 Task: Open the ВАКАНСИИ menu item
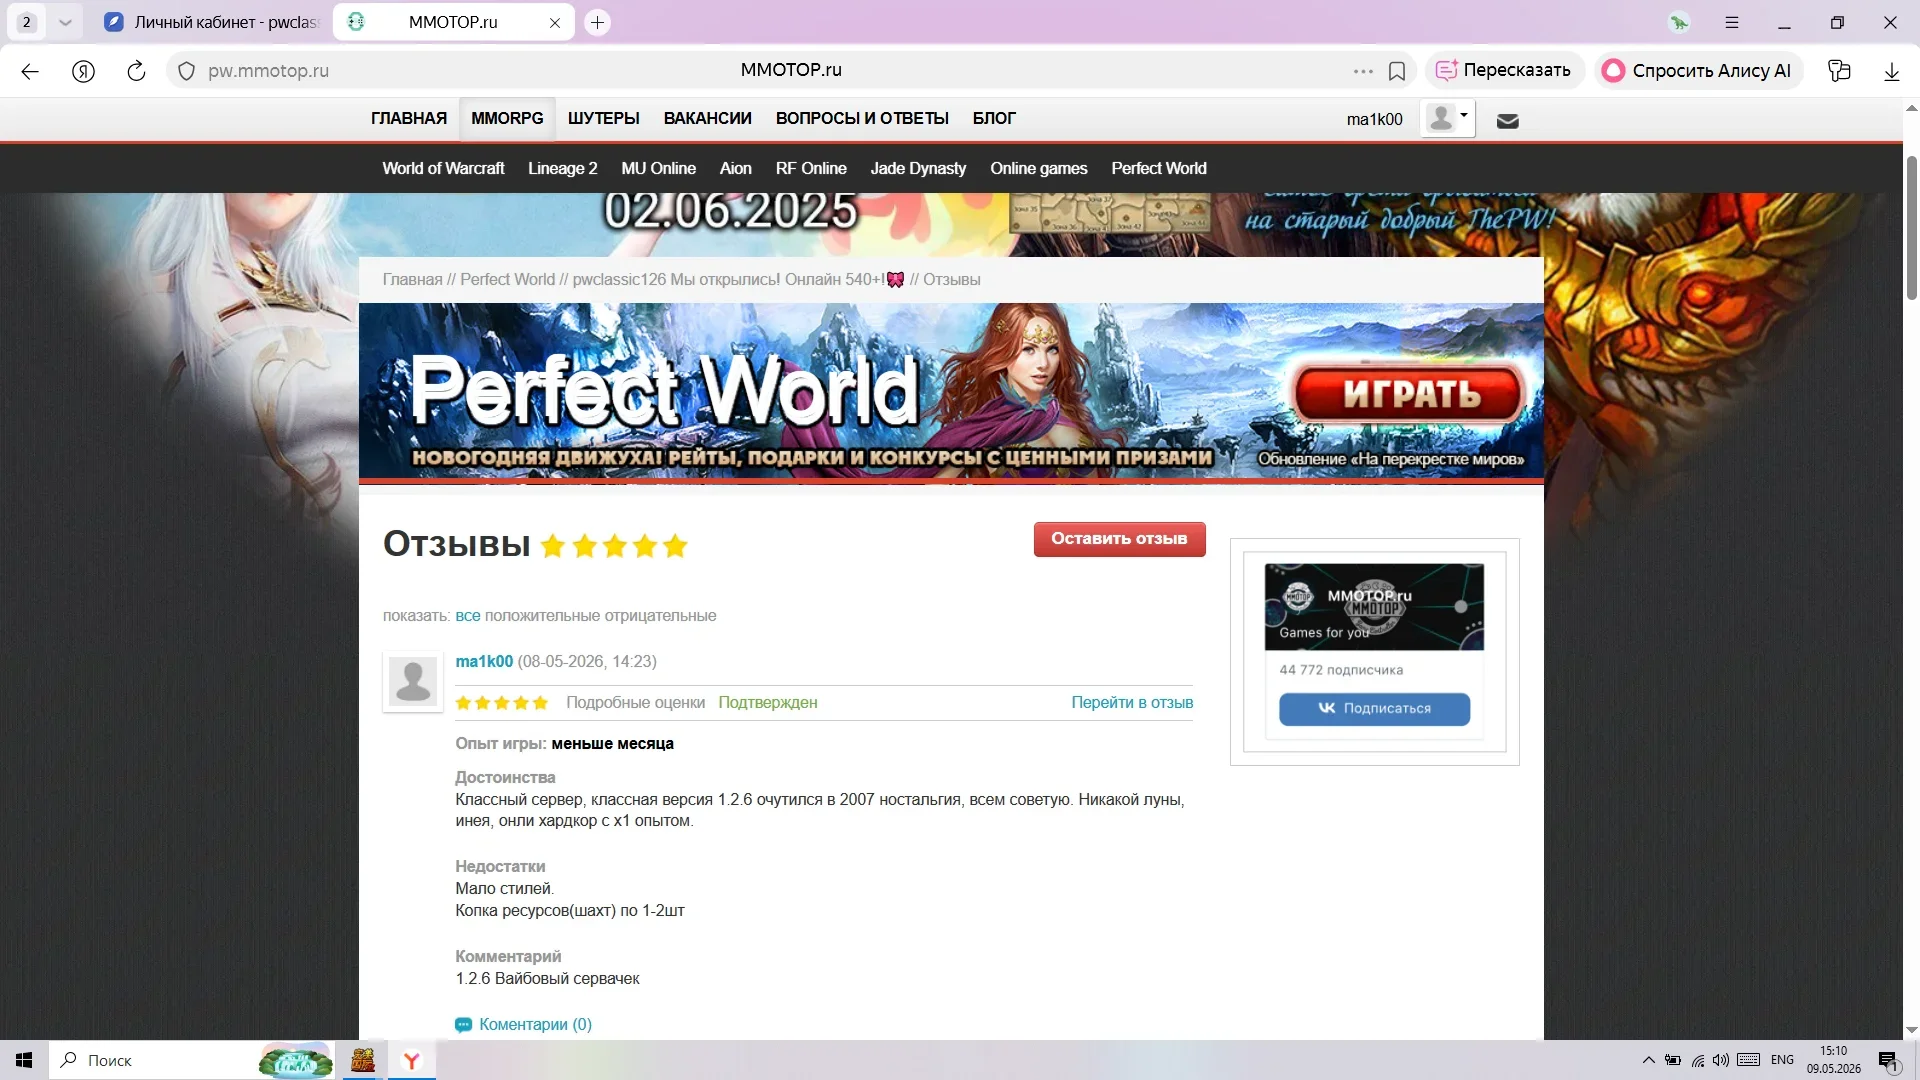point(708,118)
